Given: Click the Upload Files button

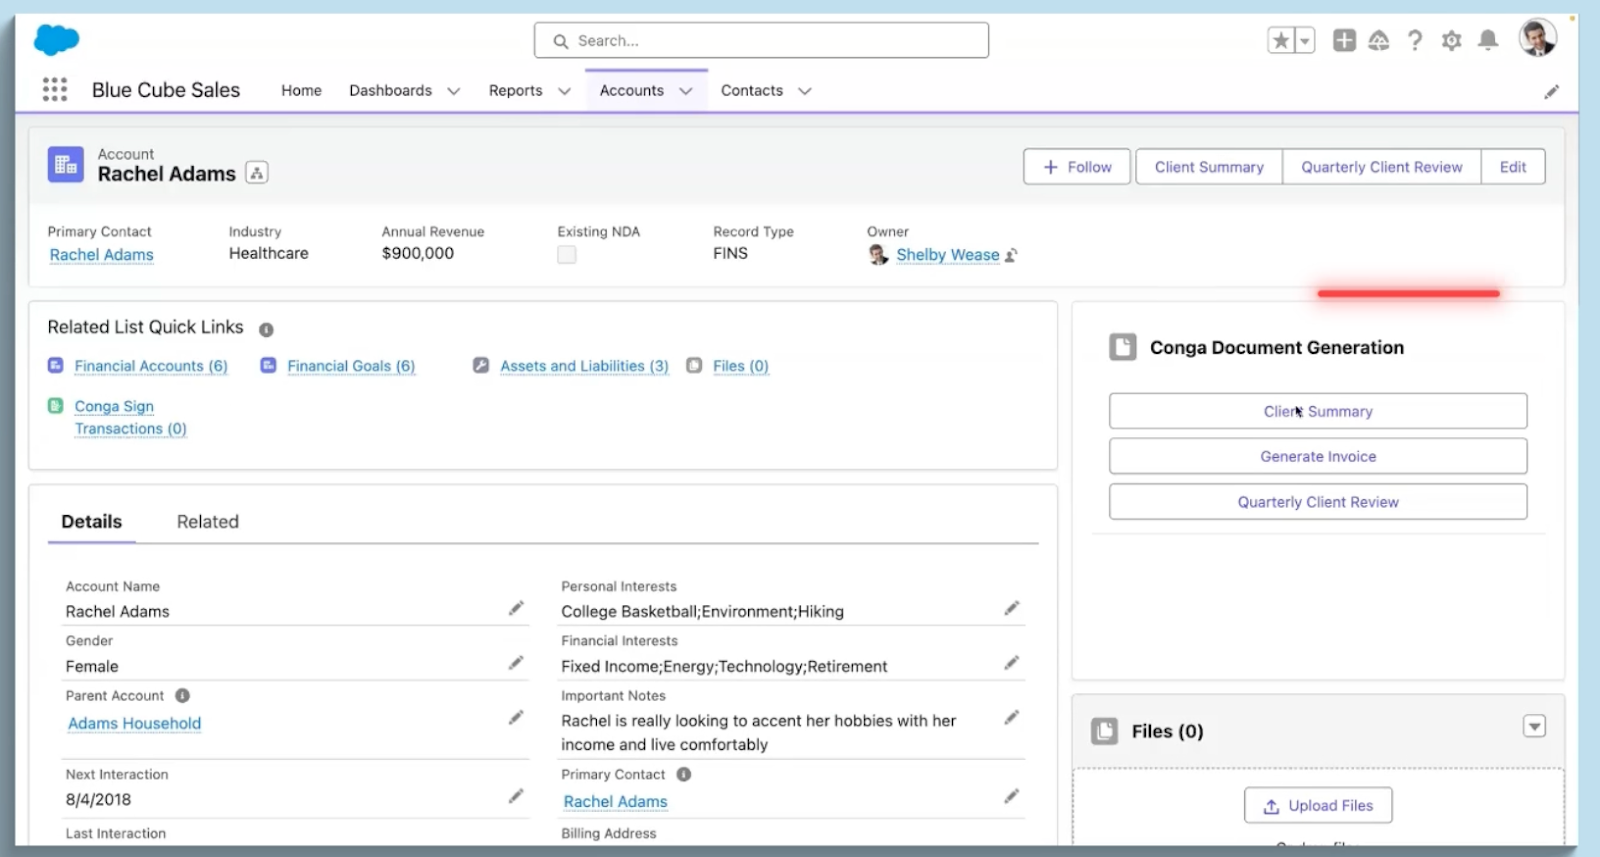Looking at the screenshot, I should tap(1317, 806).
